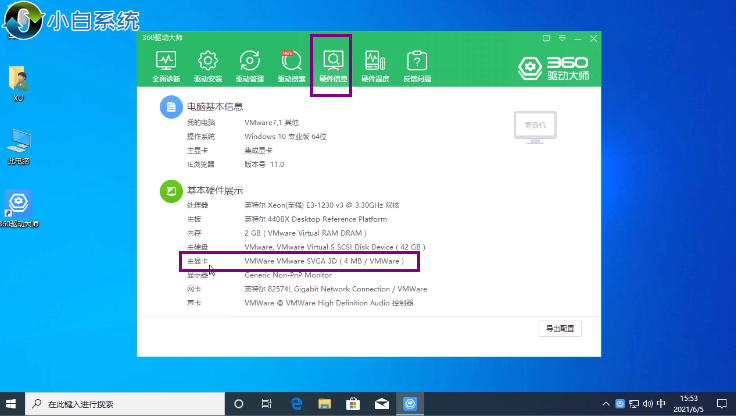Click the blue 360 tray icon
This screenshot has height=416, width=736.
click(x=620, y=404)
